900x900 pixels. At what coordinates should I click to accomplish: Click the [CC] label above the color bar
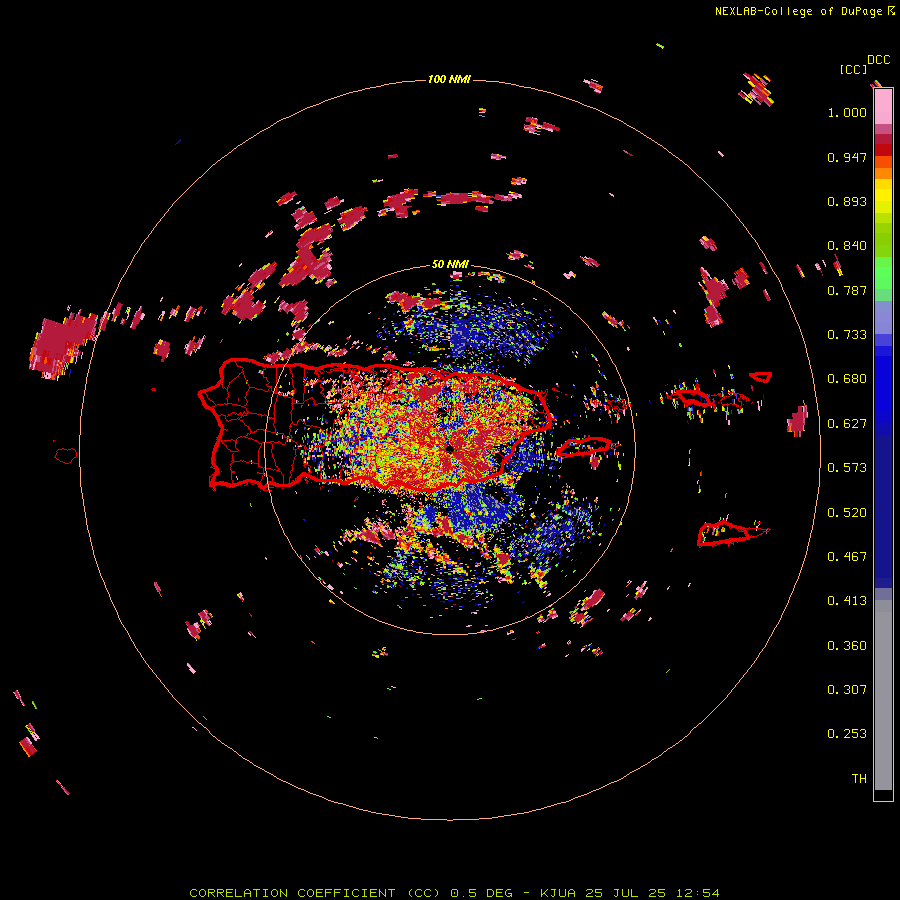pyautogui.click(x=853, y=69)
